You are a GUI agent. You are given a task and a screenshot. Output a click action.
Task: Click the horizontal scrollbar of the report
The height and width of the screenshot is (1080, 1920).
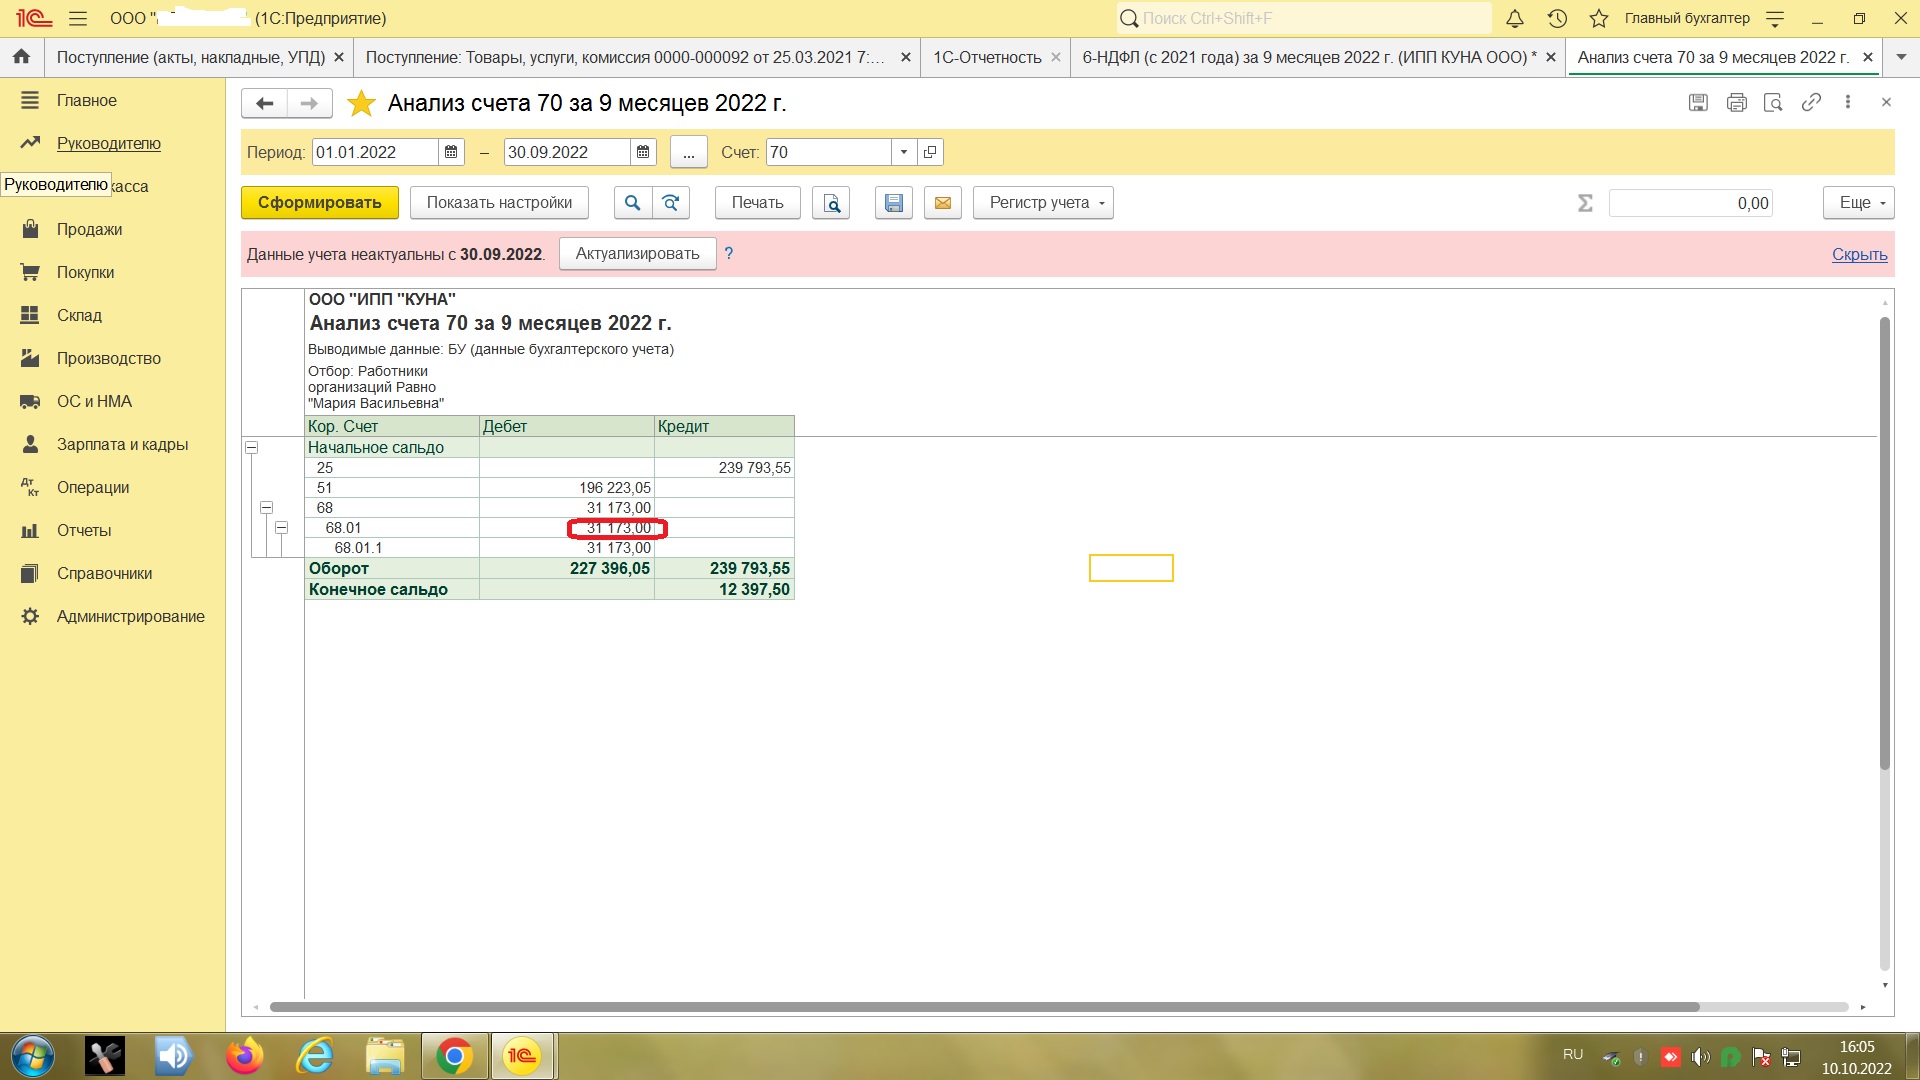985,1007
